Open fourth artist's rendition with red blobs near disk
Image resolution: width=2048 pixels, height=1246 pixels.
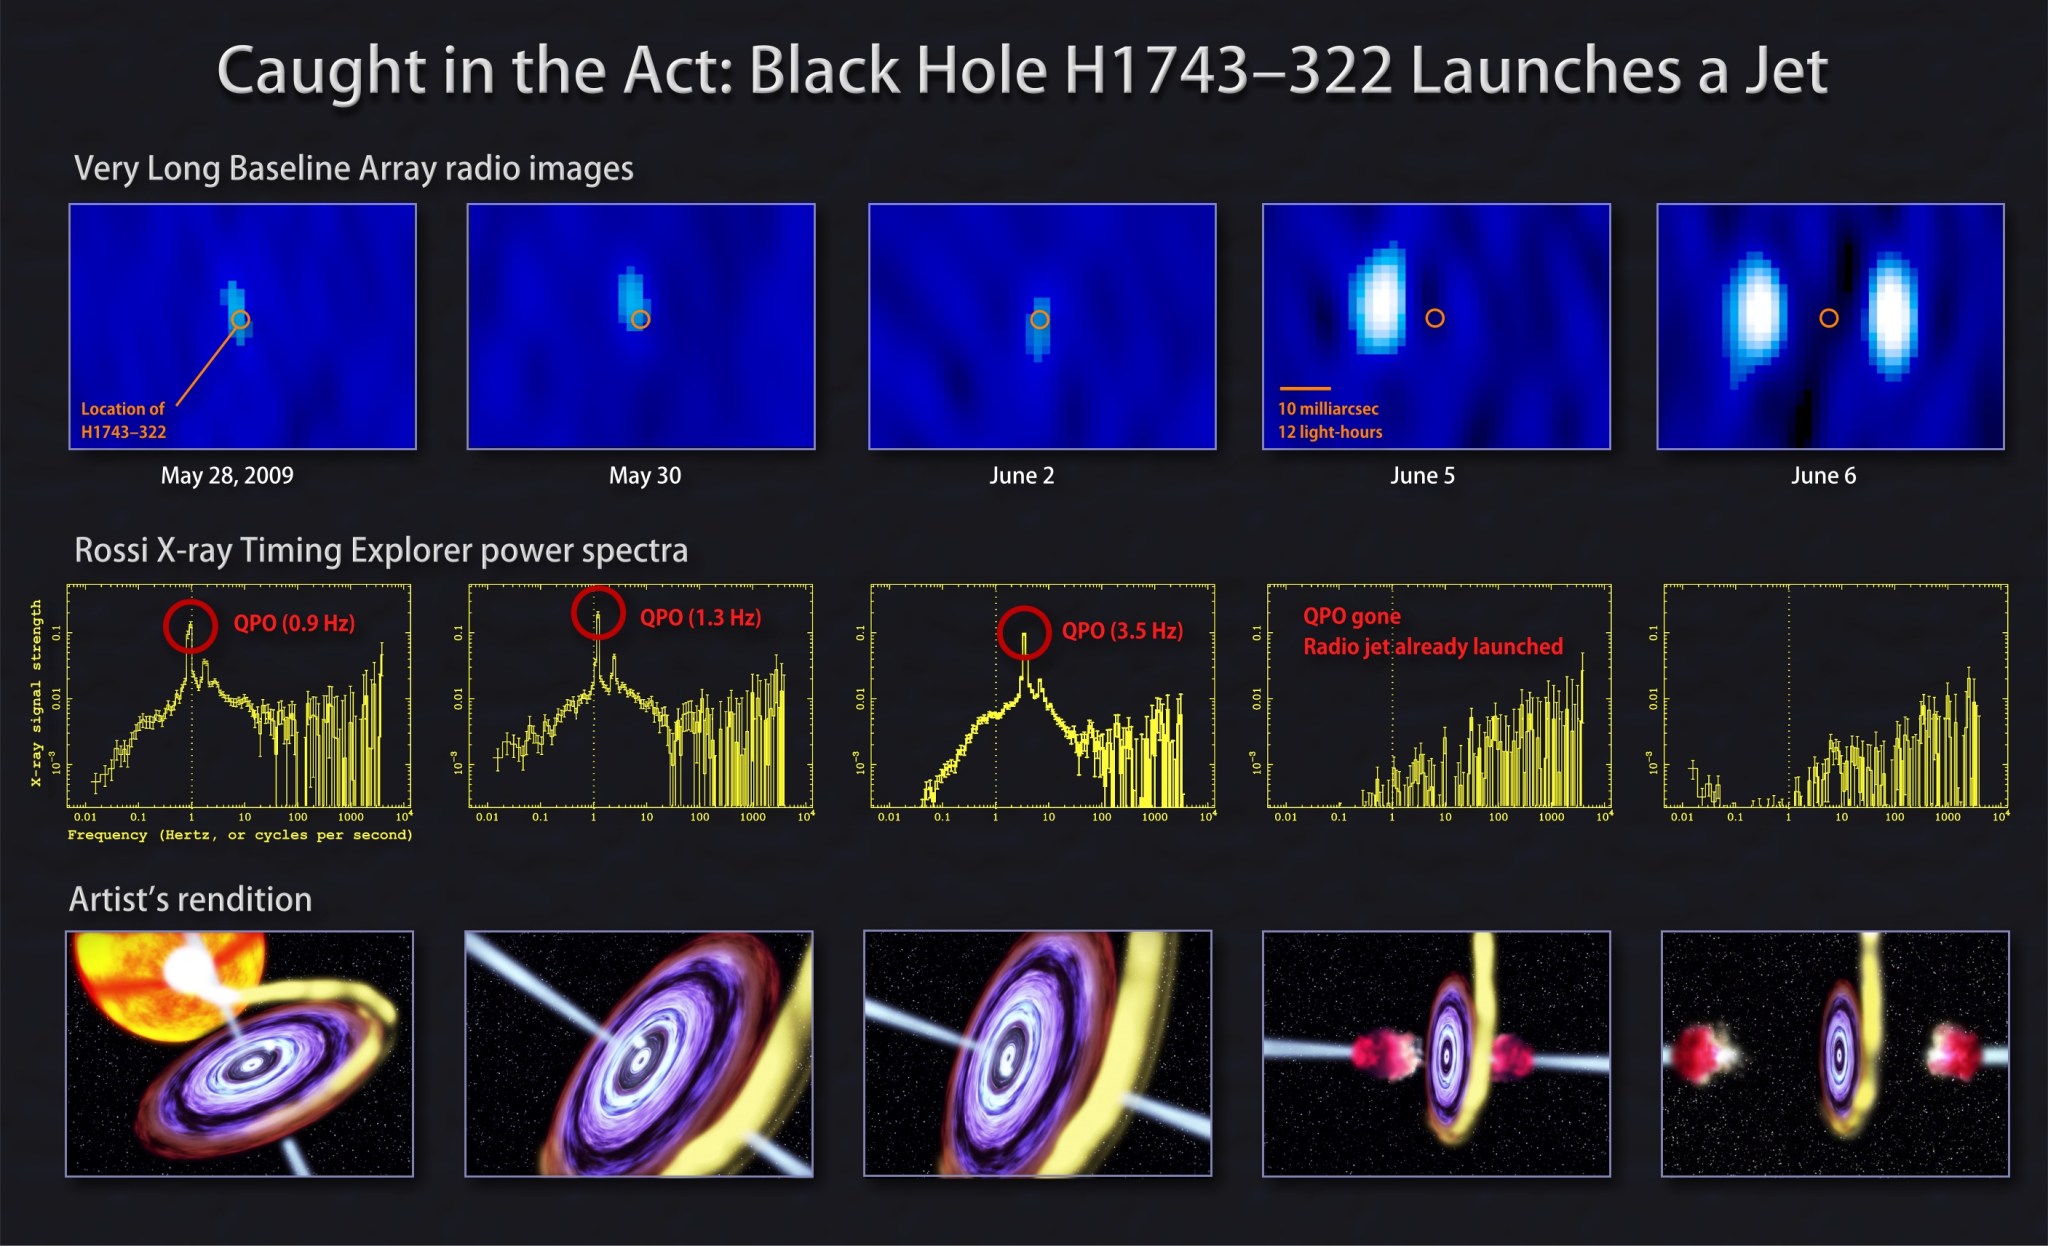[x=1436, y=1054]
